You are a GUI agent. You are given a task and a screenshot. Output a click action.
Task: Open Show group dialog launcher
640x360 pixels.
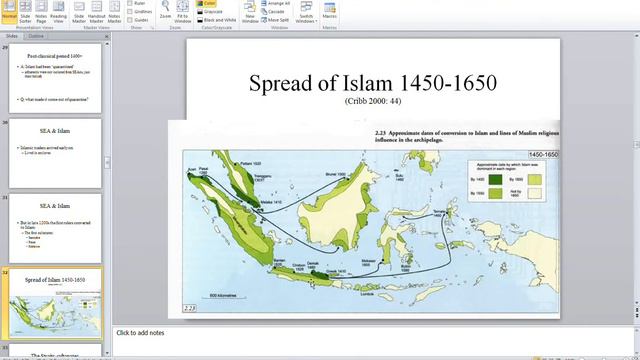click(x=152, y=28)
